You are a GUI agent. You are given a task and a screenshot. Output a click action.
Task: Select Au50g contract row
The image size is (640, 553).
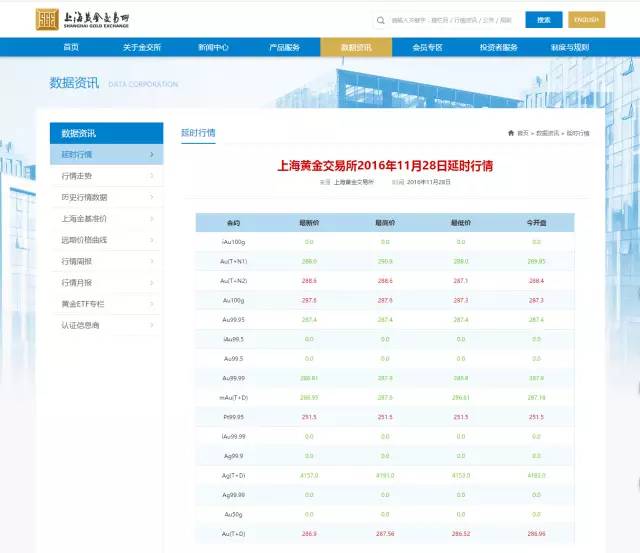(385, 514)
